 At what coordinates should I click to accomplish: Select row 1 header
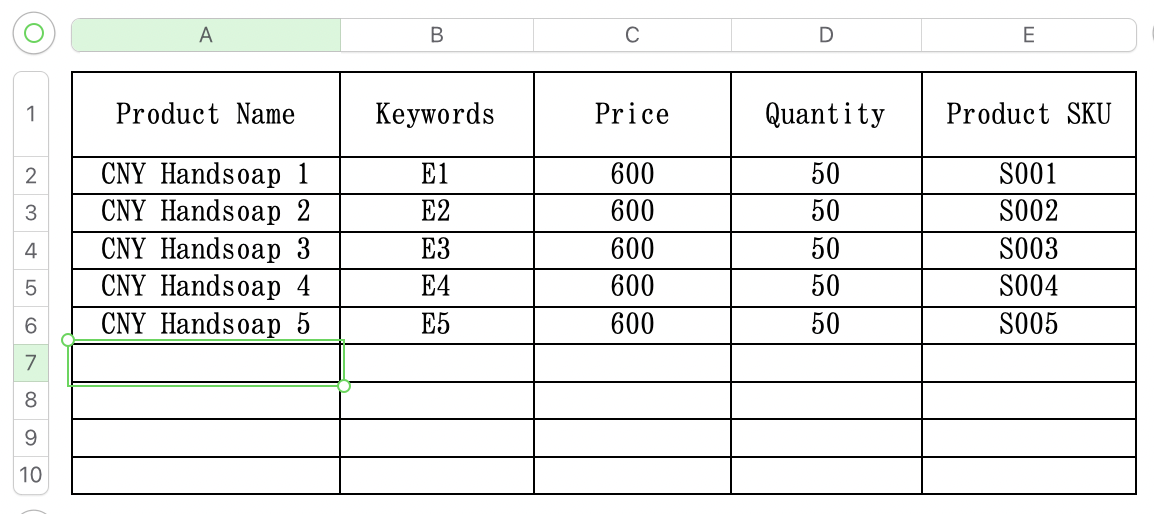point(31,114)
